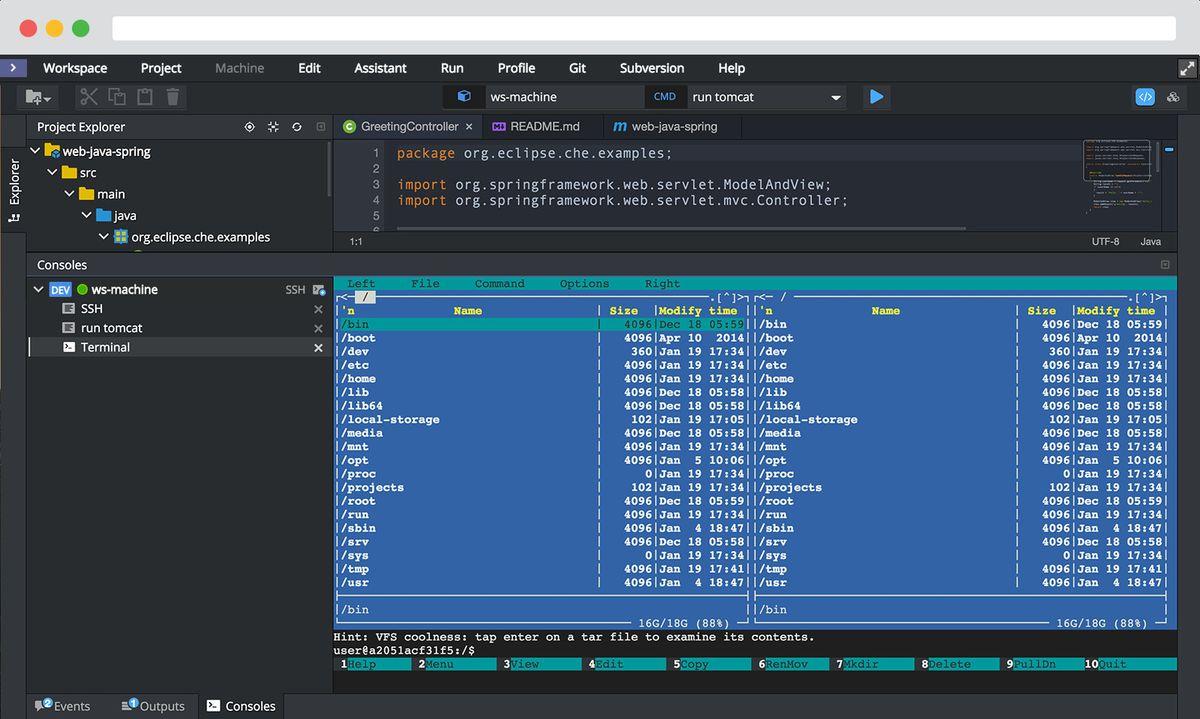Click the Cut scissors icon in toolbar
Viewport: 1200px width, 719px height.
coord(89,97)
